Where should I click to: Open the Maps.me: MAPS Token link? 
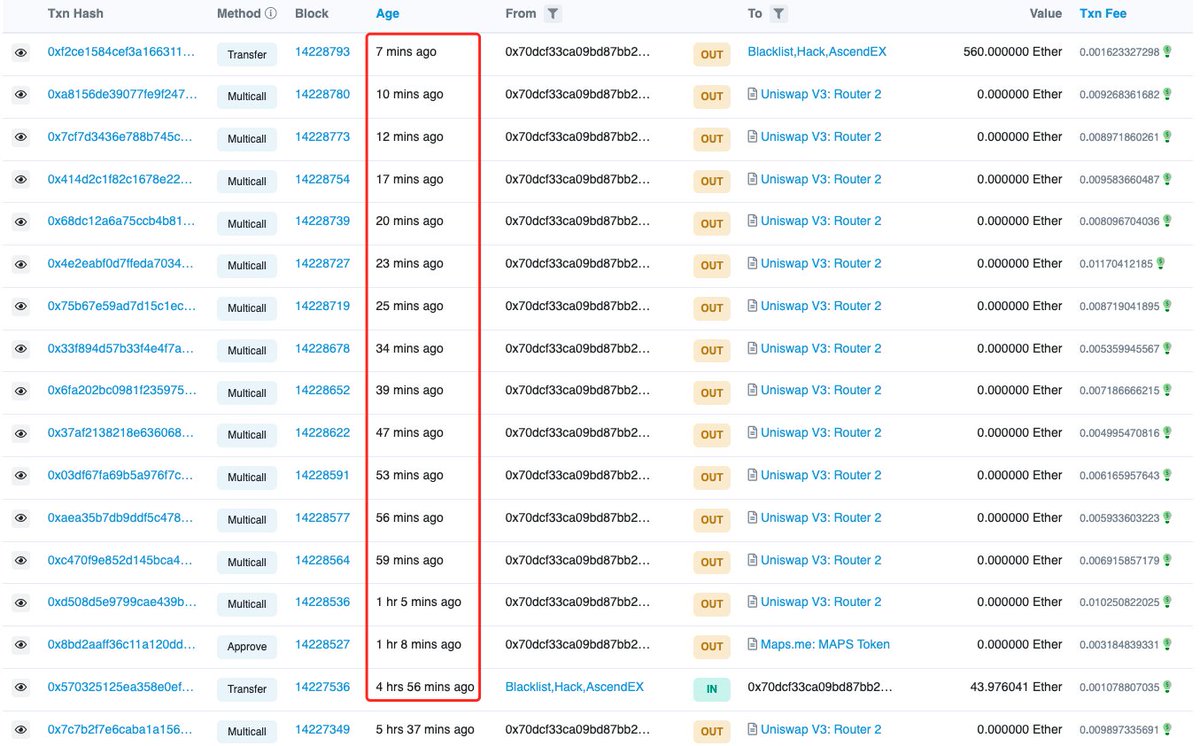click(x=825, y=645)
